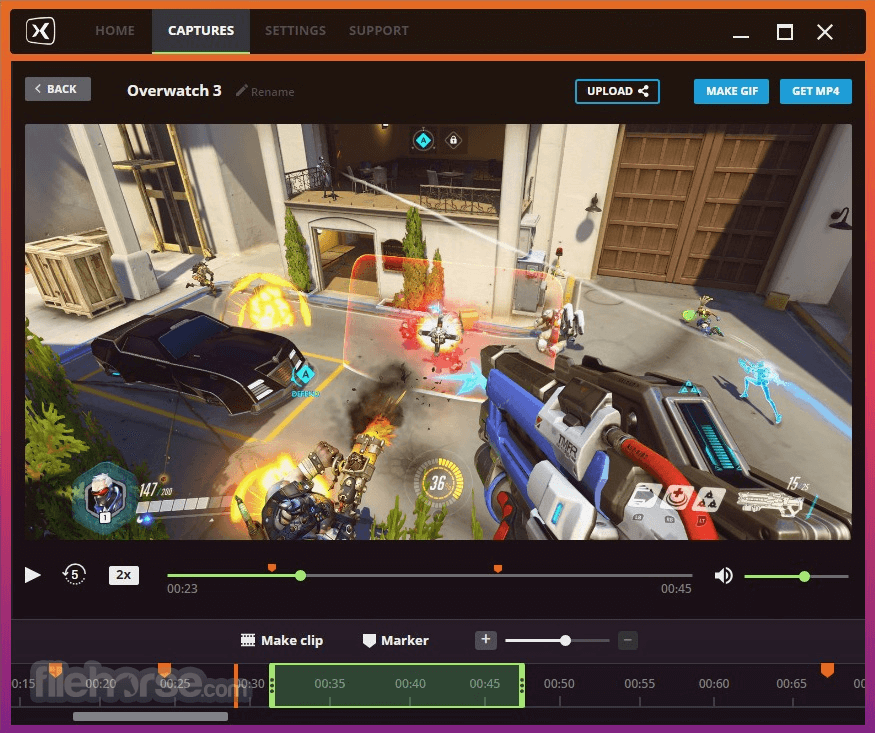Click the horizontal timeline scrollbar

151,716
